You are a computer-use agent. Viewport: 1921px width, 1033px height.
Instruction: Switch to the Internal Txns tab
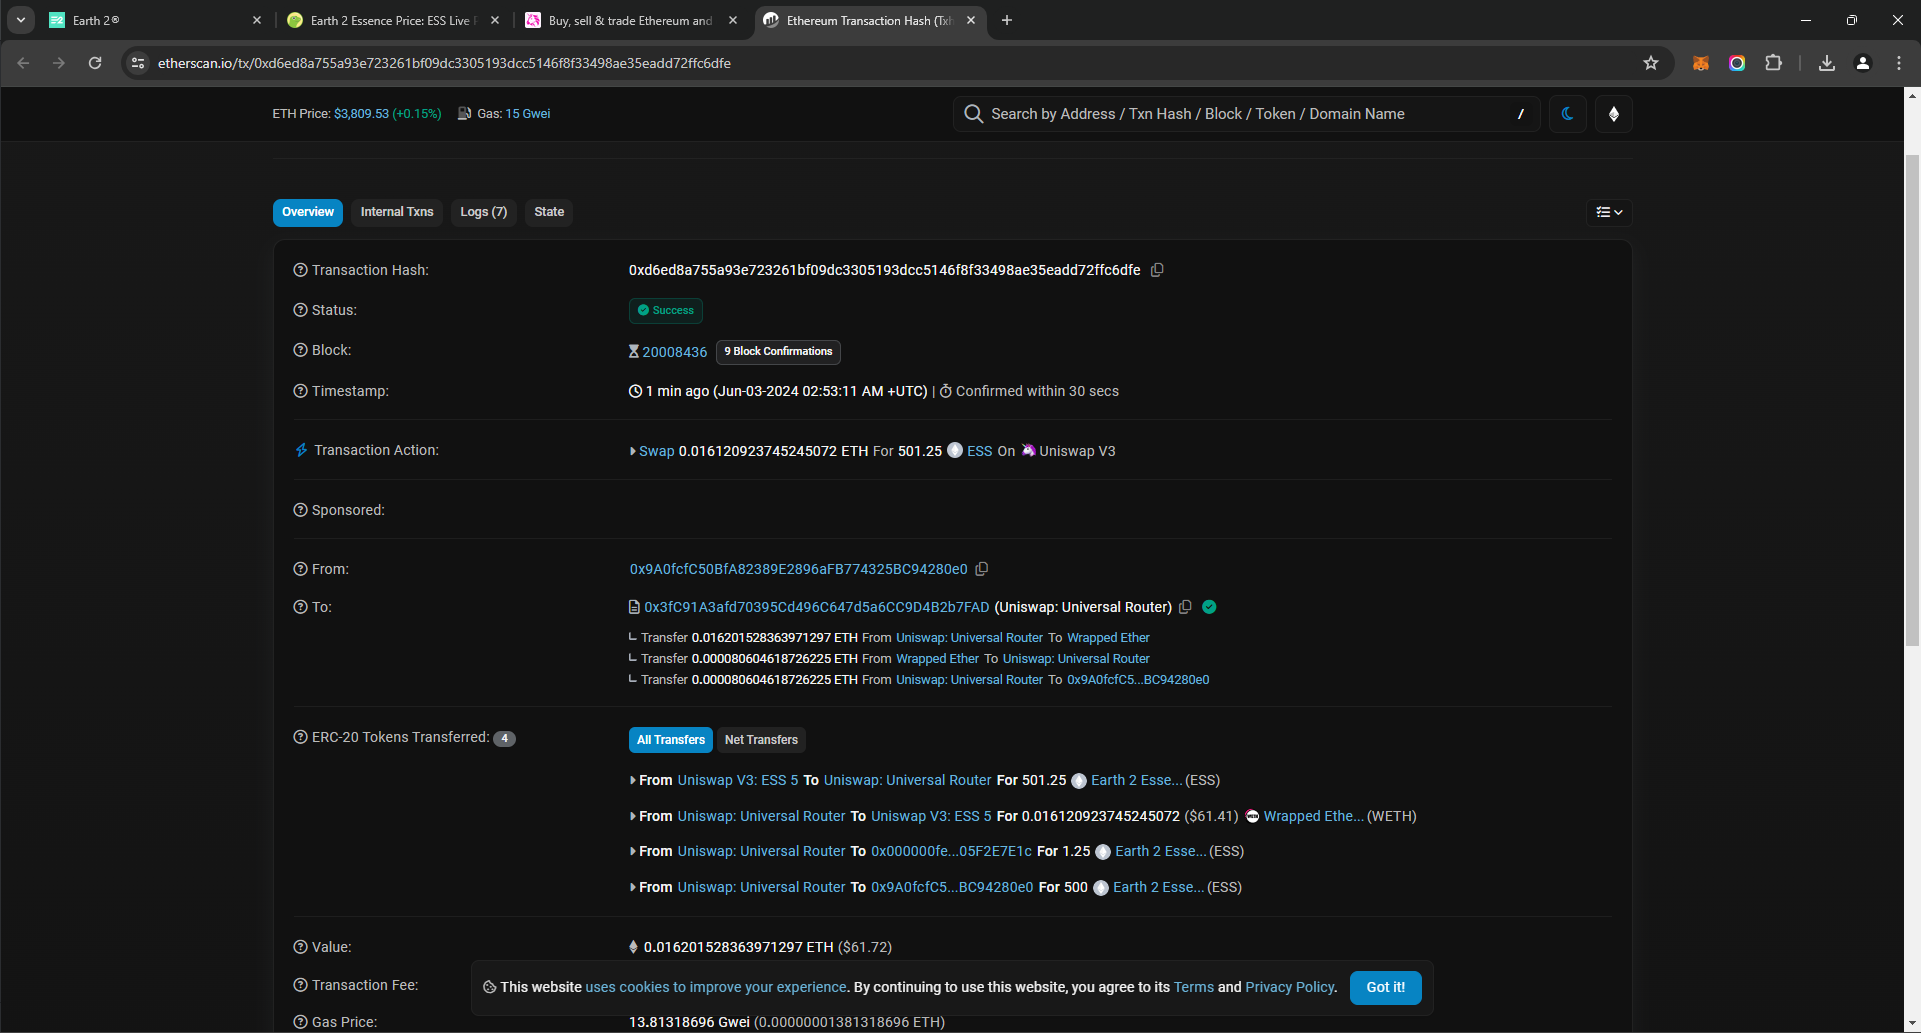click(x=397, y=212)
